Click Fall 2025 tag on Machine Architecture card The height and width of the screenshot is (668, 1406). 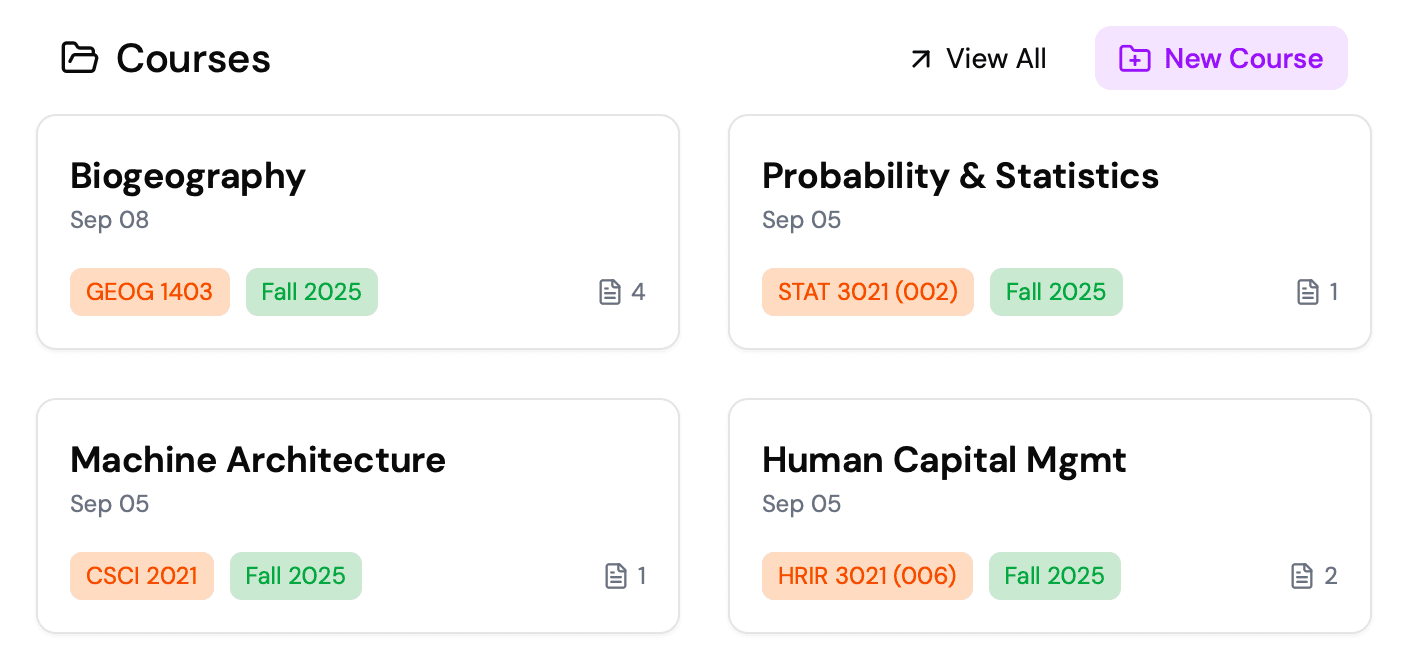point(295,576)
